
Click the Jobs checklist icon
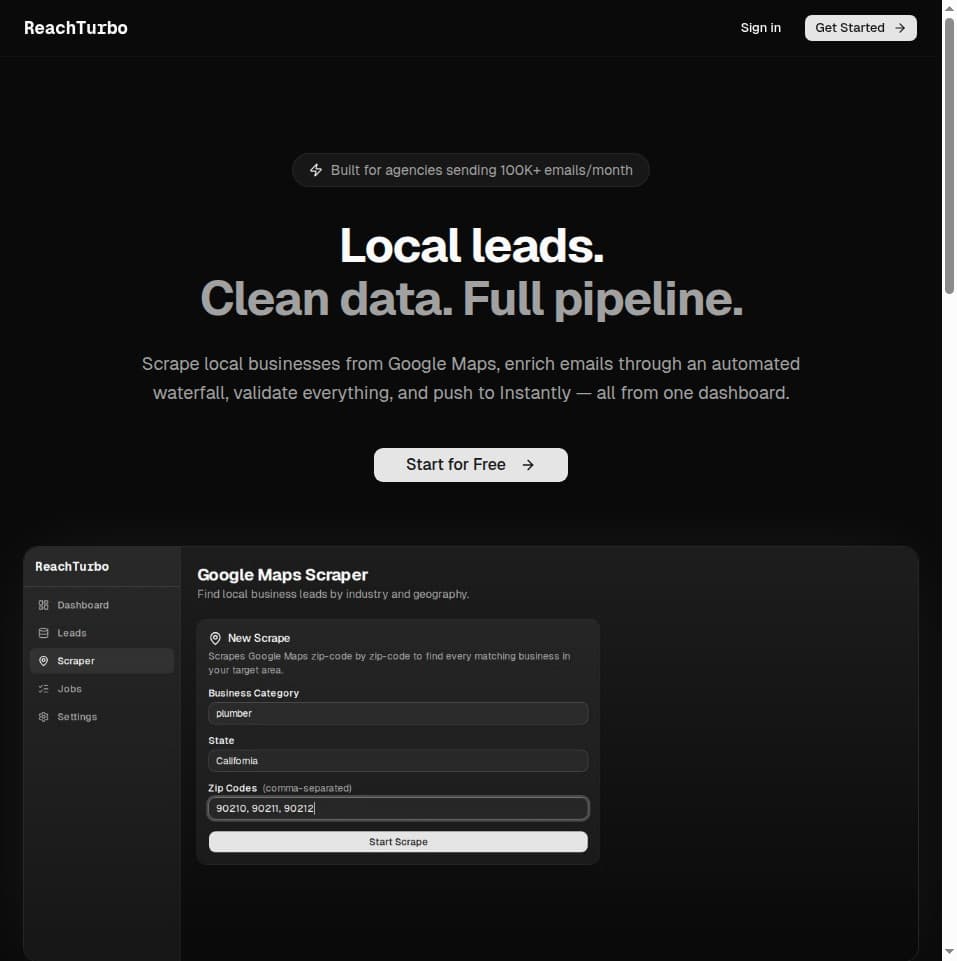[44, 689]
